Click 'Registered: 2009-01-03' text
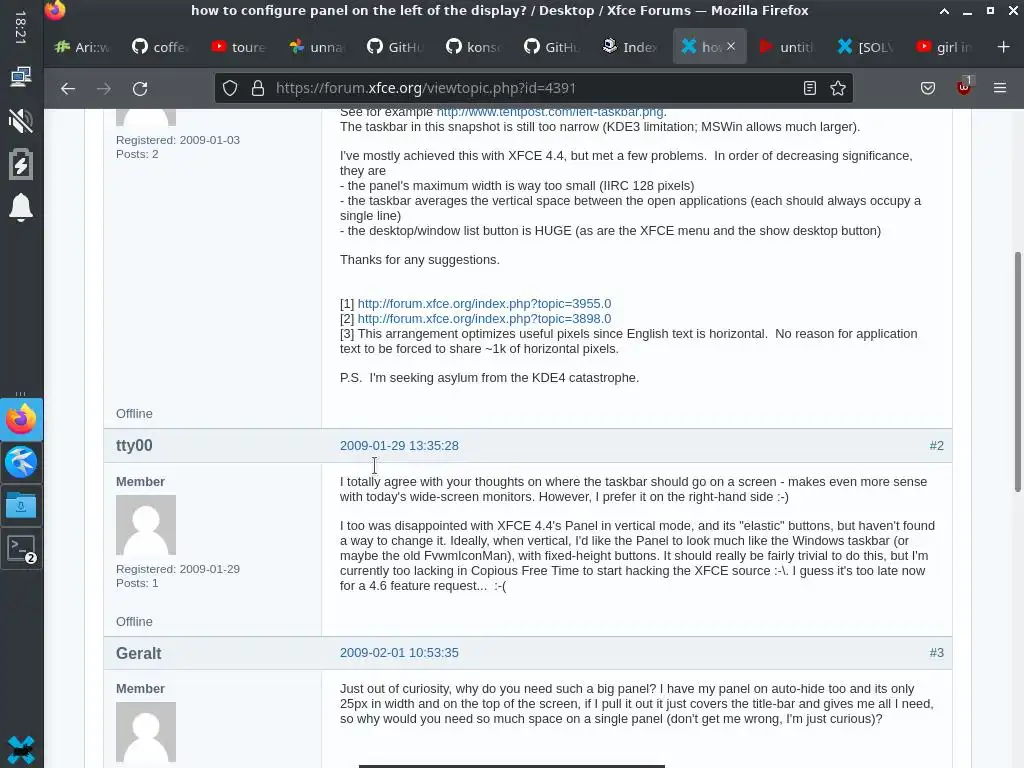The height and width of the screenshot is (768, 1024). pyautogui.click(x=178, y=140)
